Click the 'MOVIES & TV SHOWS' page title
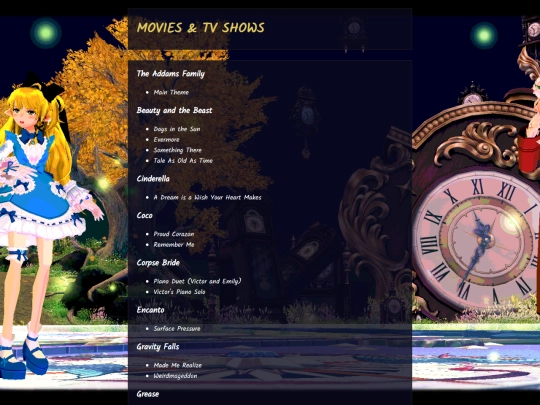Screen dimensions: 540x405 (201, 28)
